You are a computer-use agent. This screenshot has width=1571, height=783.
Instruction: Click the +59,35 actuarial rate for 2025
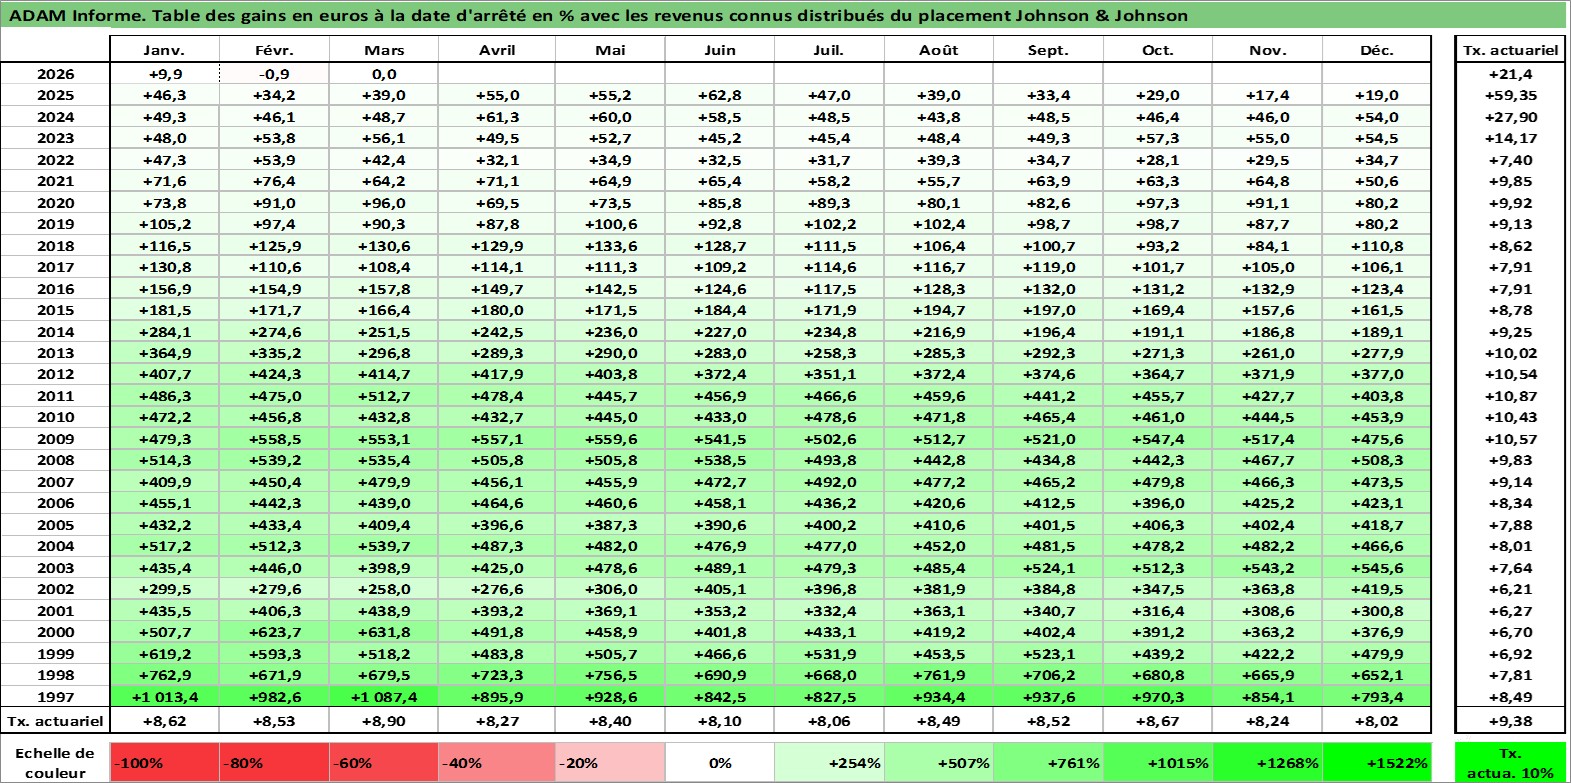(x=1511, y=95)
